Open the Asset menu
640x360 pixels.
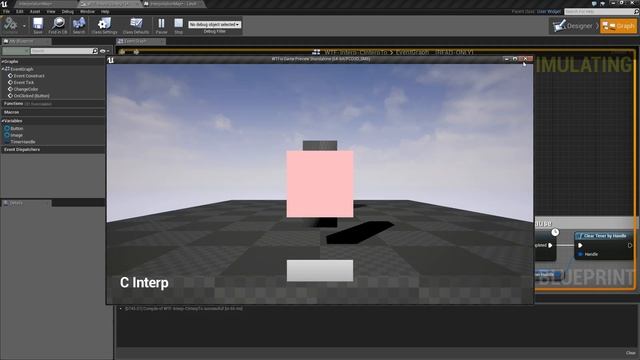tap(35, 11)
